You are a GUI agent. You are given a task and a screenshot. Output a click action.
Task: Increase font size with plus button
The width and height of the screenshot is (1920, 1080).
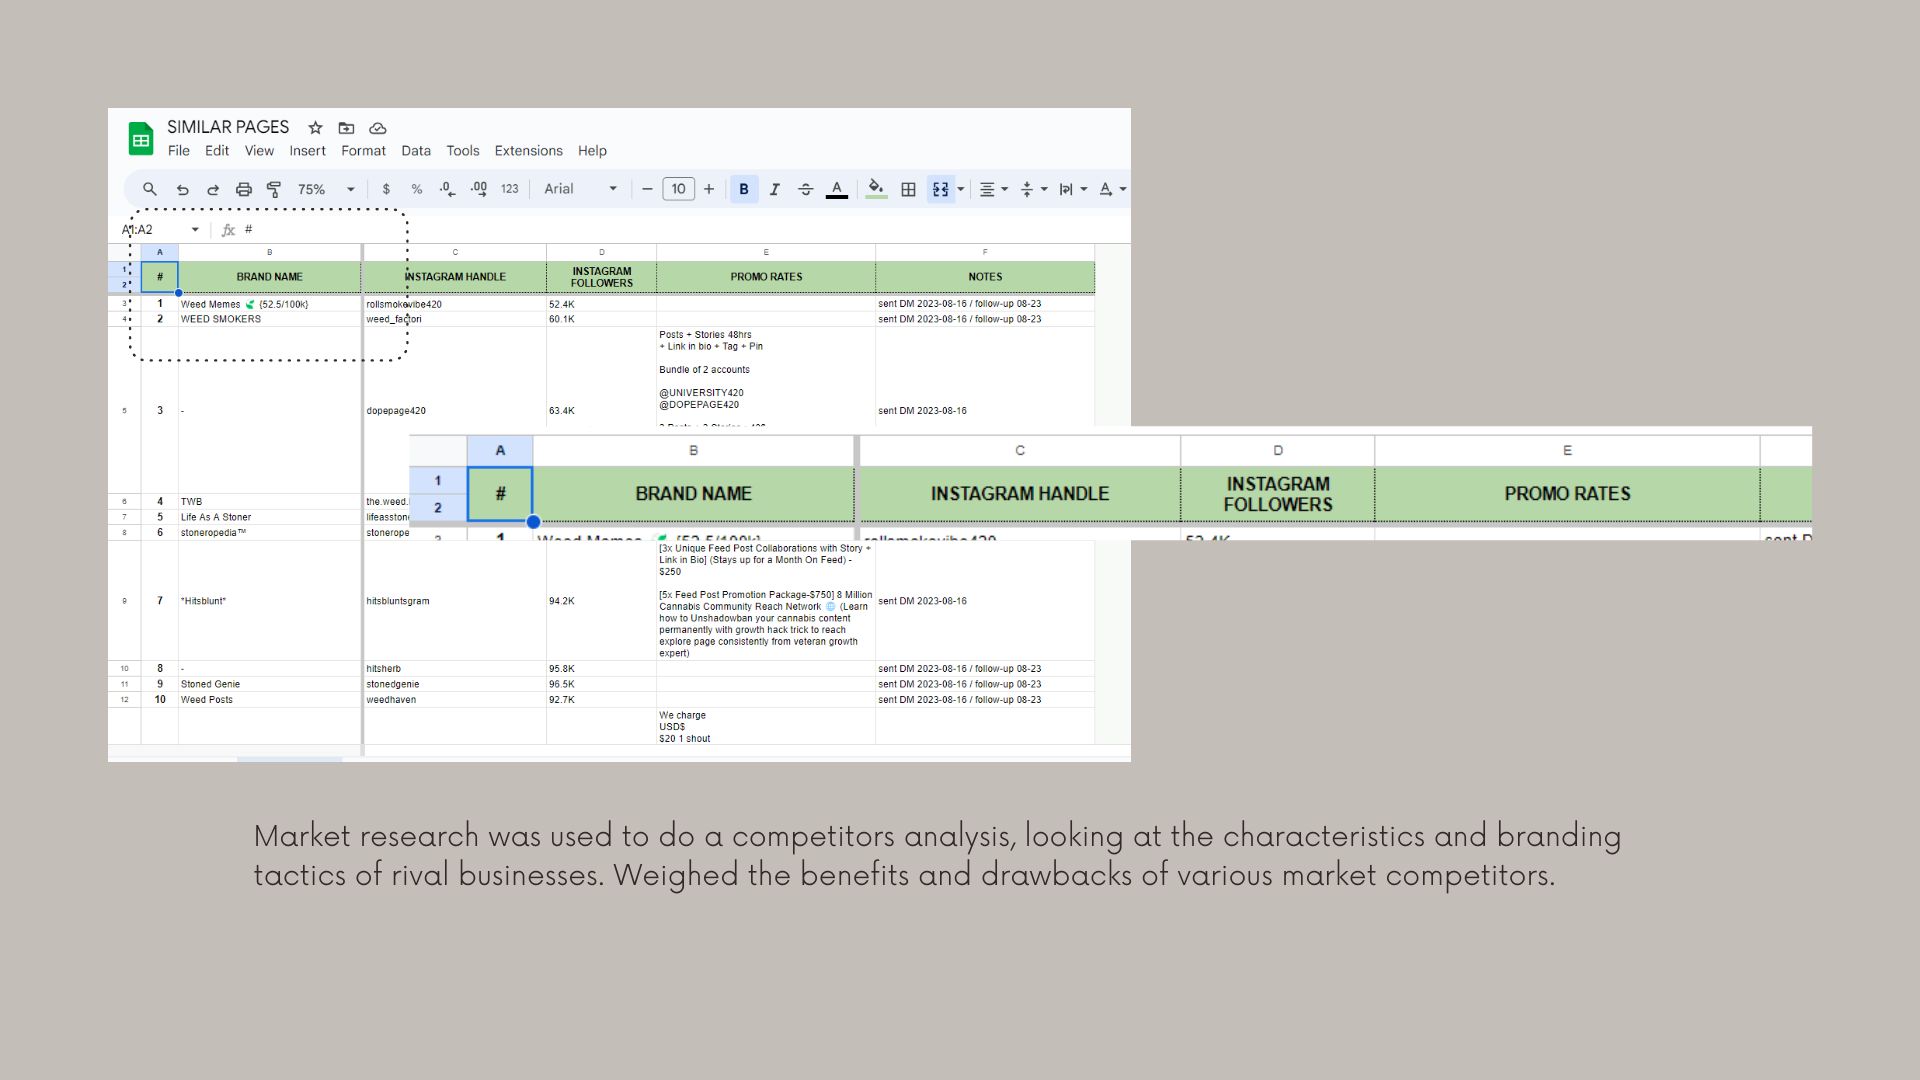(709, 189)
